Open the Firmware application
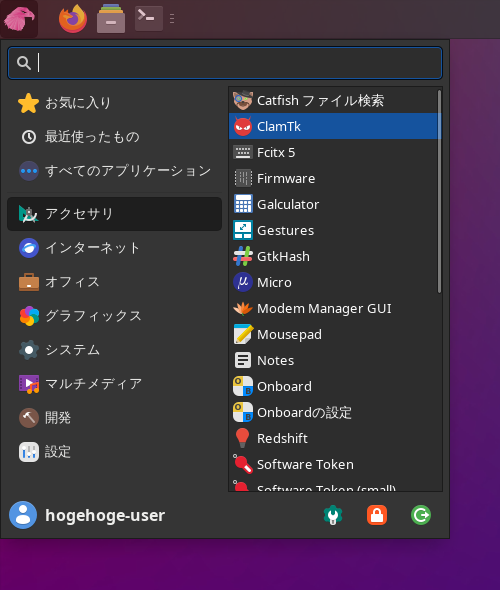Image resolution: width=500 pixels, height=590 pixels. (x=333, y=178)
